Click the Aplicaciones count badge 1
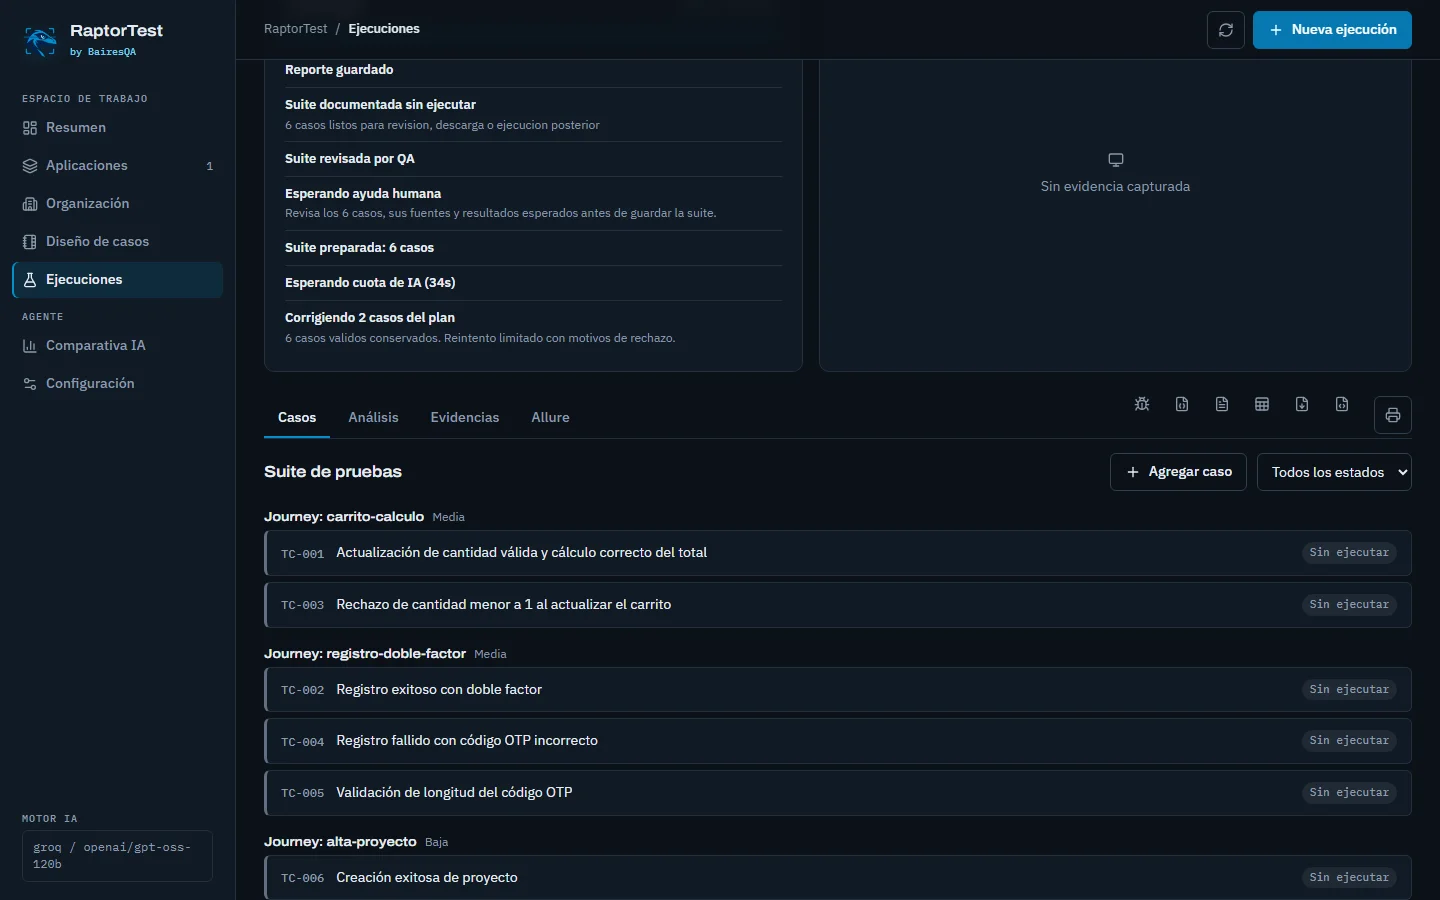Viewport: 1440px width, 900px height. click(x=209, y=166)
